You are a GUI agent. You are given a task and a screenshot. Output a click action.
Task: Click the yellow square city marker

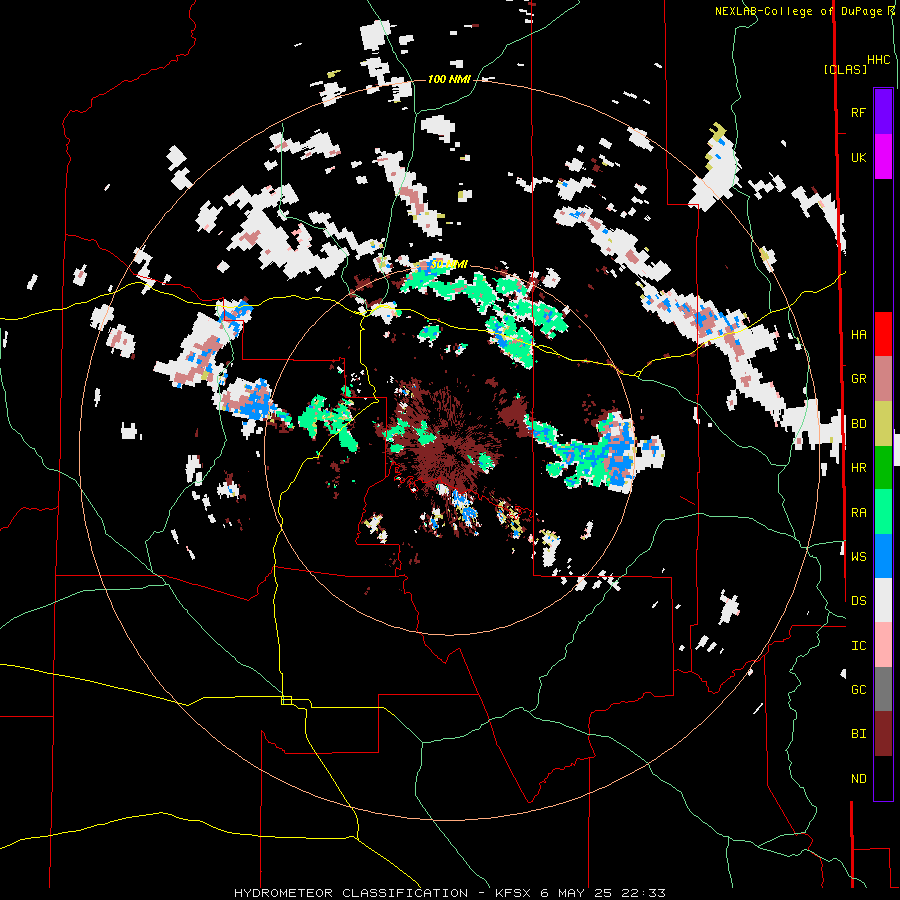286,700
